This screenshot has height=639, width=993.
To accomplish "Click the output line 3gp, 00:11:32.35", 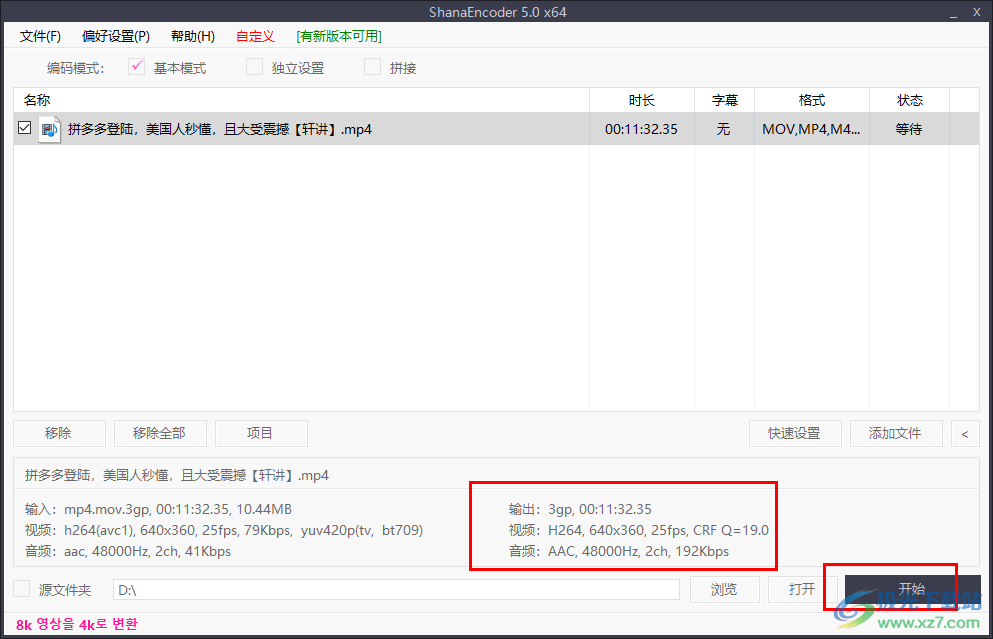I will pos(579,509).
